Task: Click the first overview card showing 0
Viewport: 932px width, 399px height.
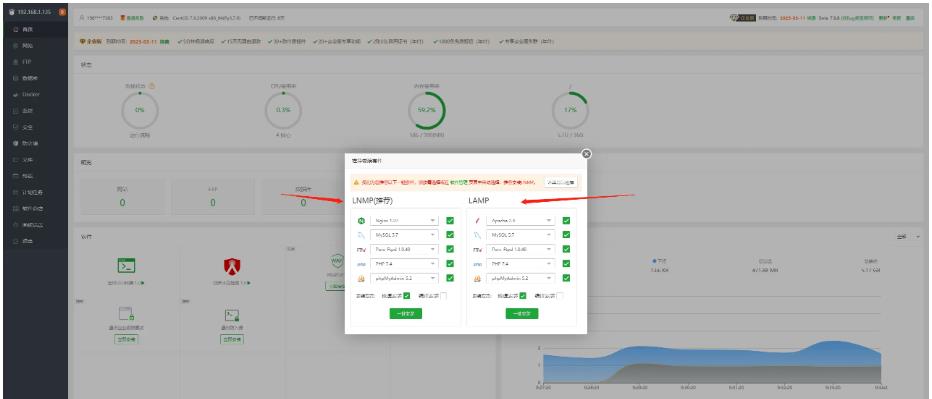Action: (x=122, y=197)
